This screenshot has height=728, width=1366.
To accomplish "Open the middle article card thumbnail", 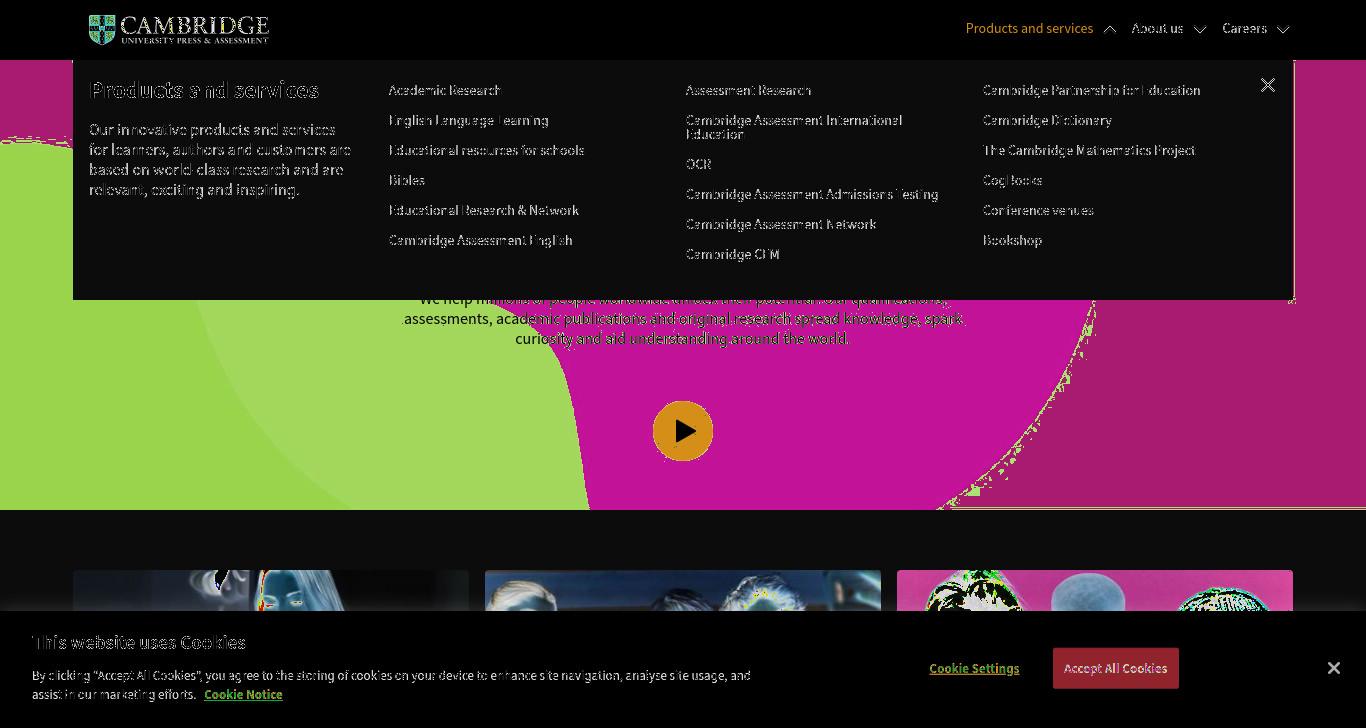I will 683,591.
